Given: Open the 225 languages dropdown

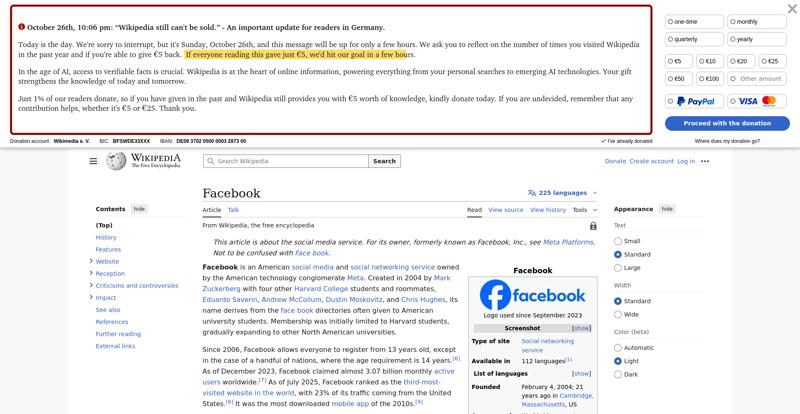Looking at the screenshot, I should coord(562,192).
